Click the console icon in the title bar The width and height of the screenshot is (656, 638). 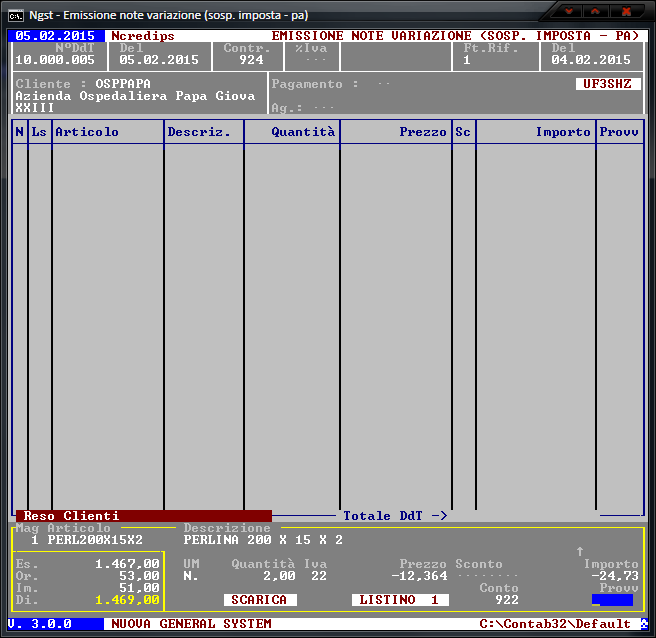(x=15, y=16)
